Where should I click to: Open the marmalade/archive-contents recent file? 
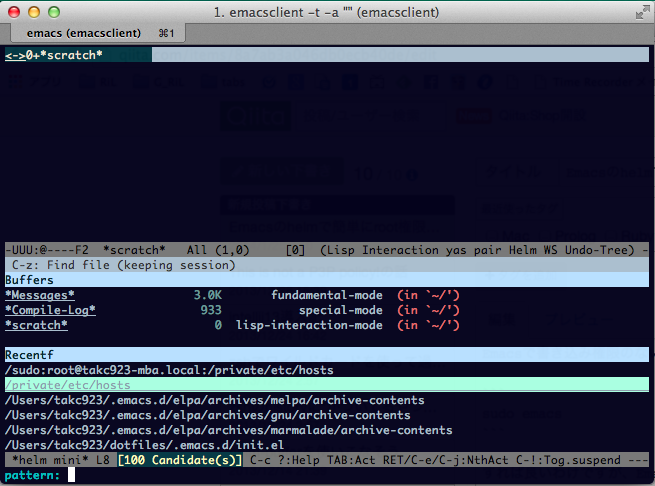click(228, 430)
